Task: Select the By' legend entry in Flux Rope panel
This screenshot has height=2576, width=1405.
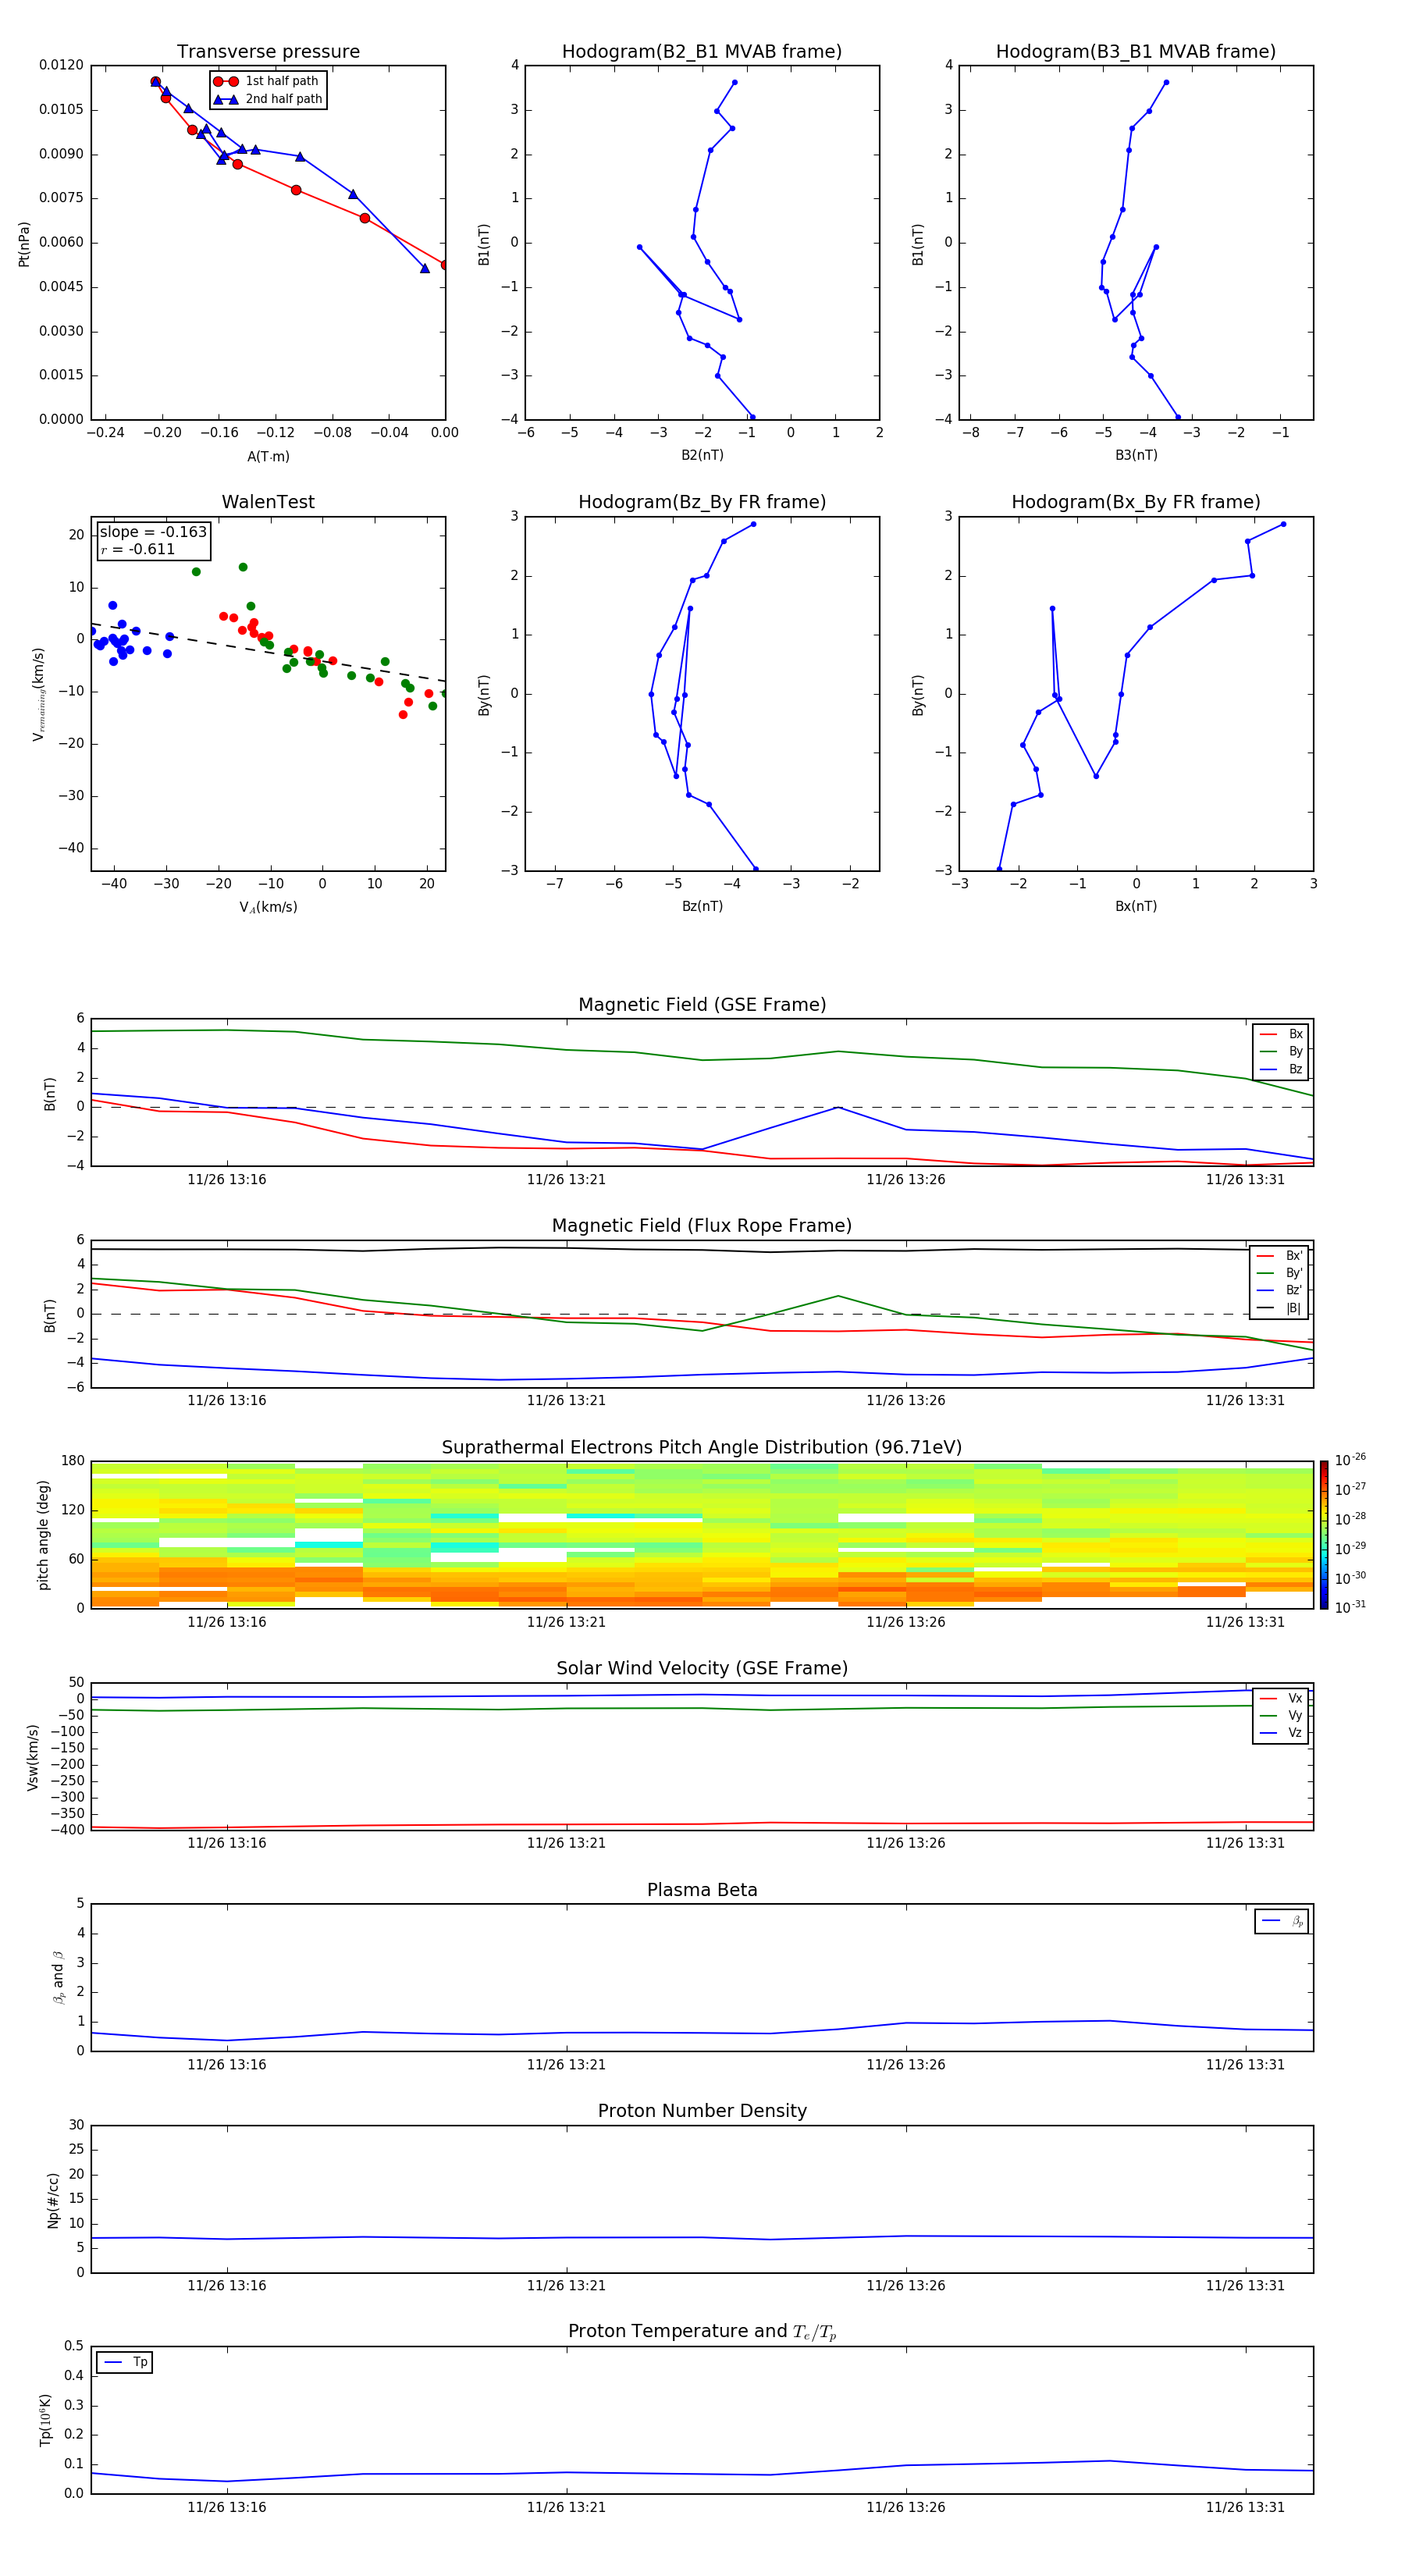Action: [x=1280, y=1273]
